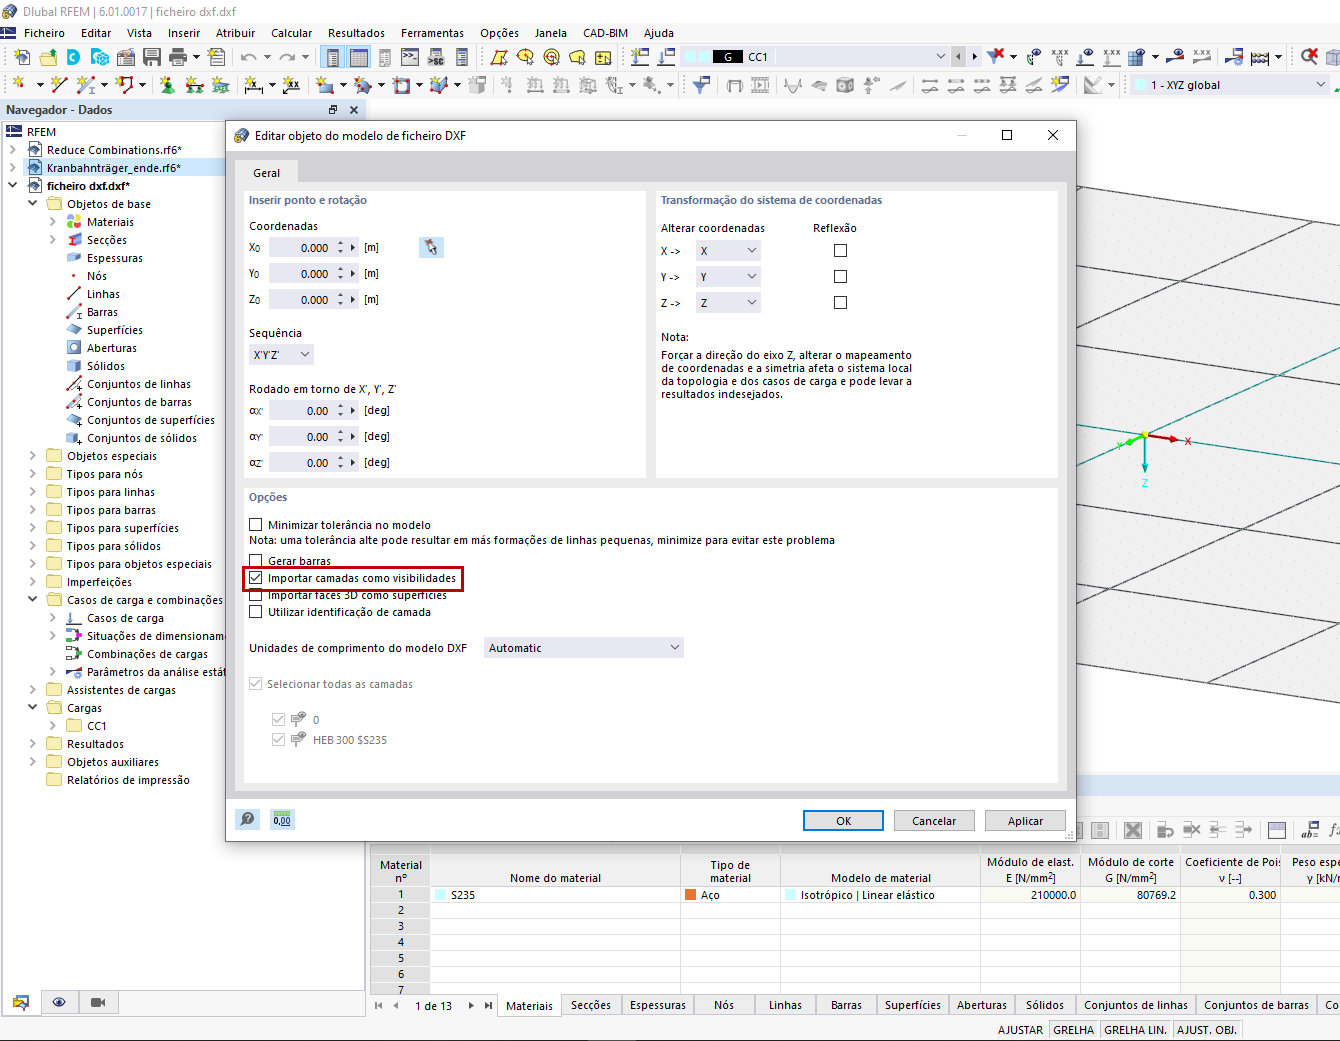Toggle the GRELHA status bar button
The image size is (1340, 1041).
point(1073,1030)
